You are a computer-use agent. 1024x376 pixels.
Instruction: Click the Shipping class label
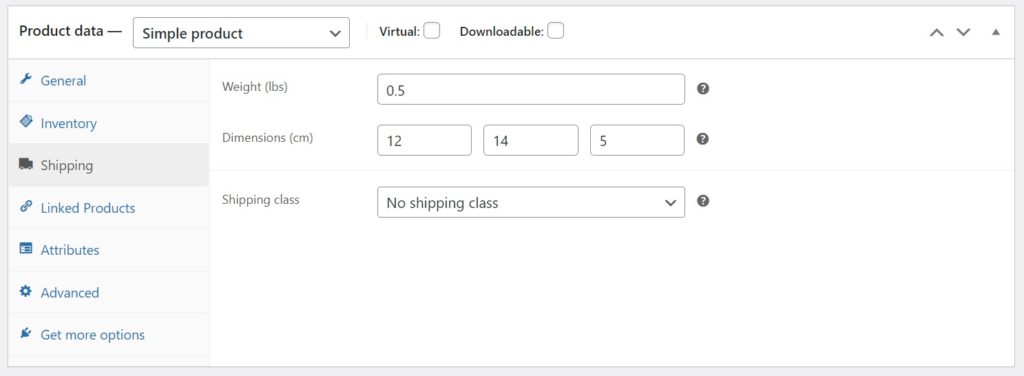(261, 200)
